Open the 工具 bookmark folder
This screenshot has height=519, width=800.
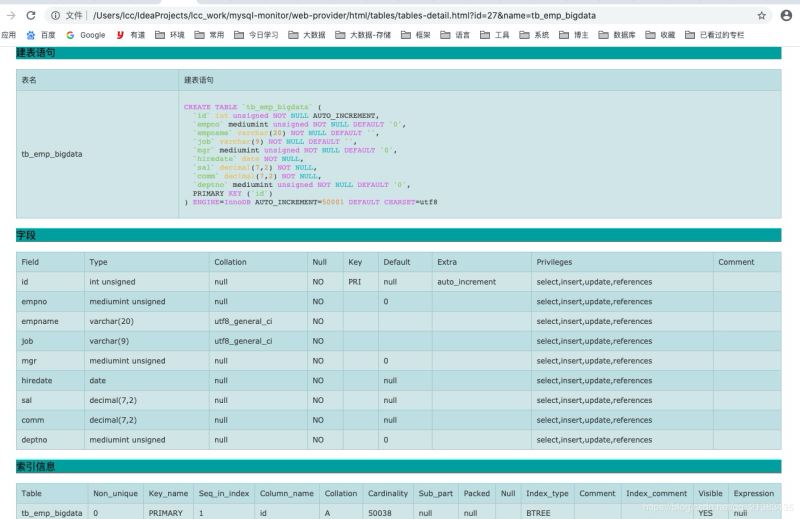coord(495,35)
